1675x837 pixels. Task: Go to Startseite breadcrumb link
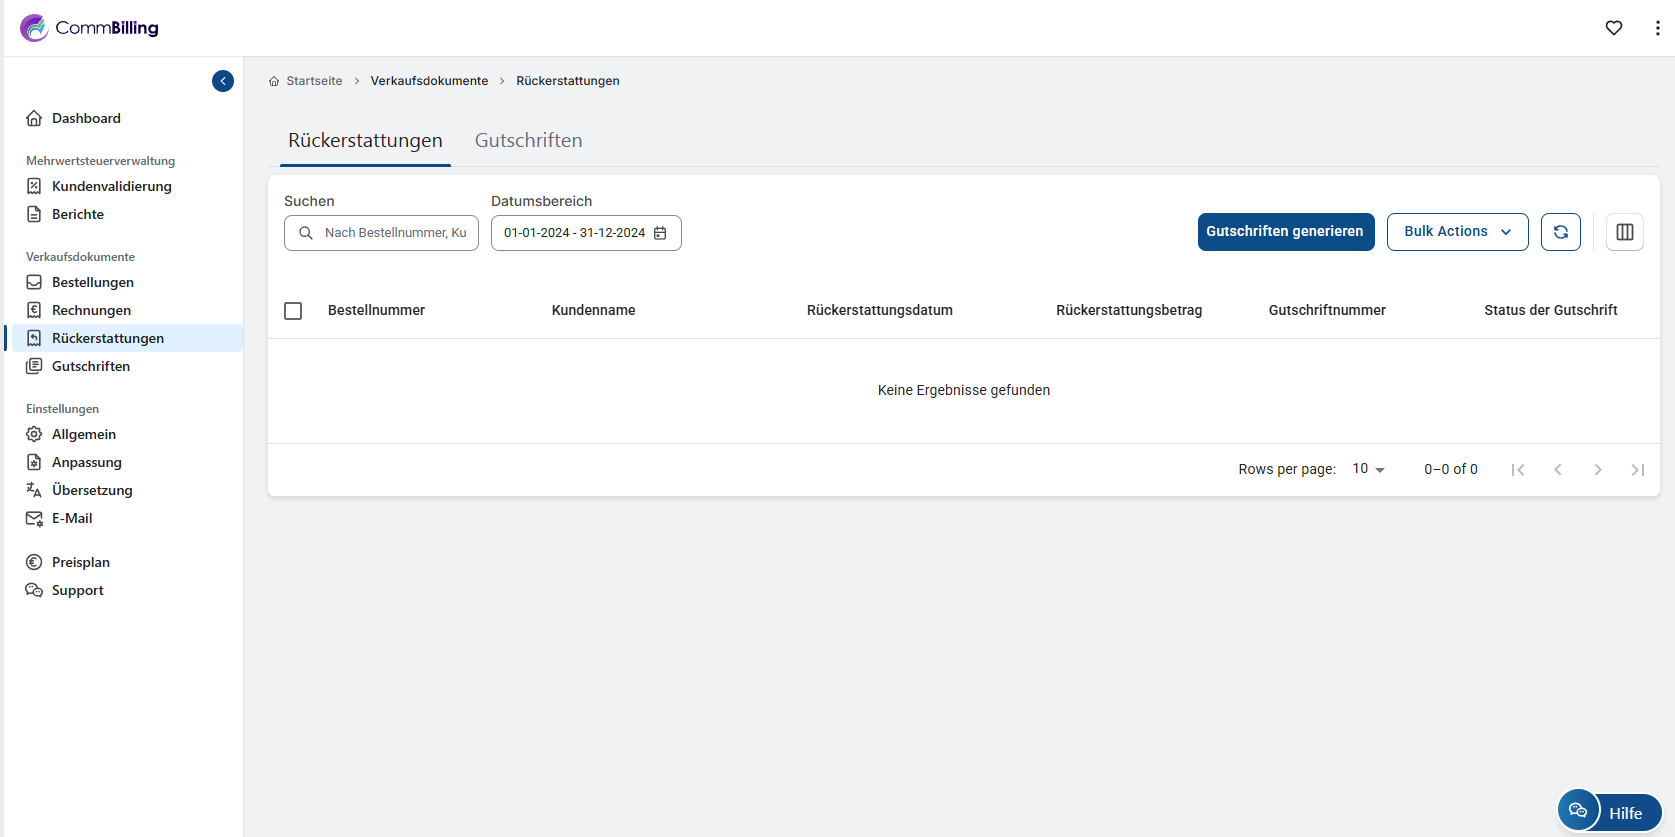(x=314, y=81)
